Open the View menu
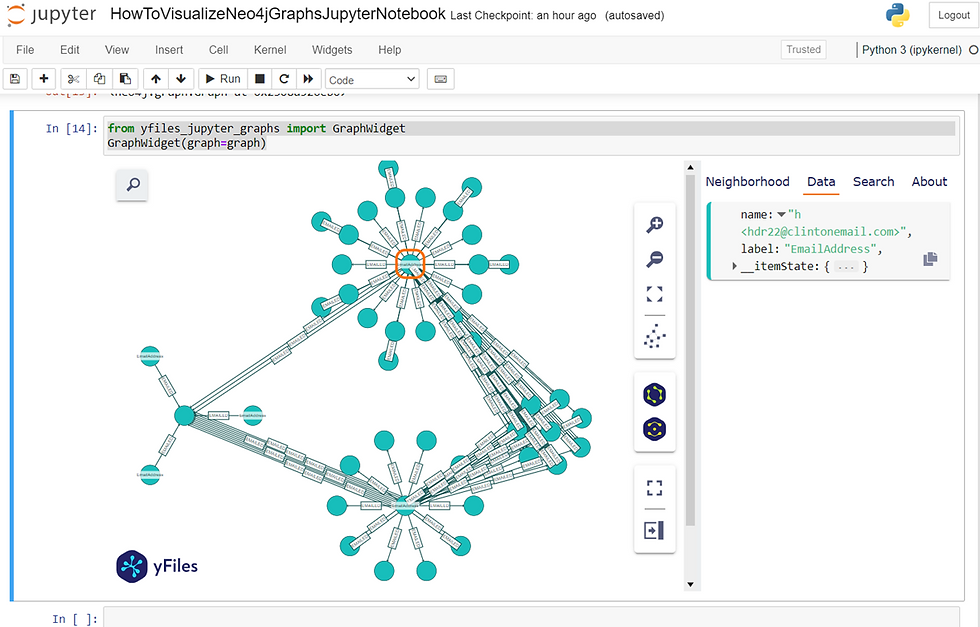The image size is (980, 627). (x=117, y=50)
